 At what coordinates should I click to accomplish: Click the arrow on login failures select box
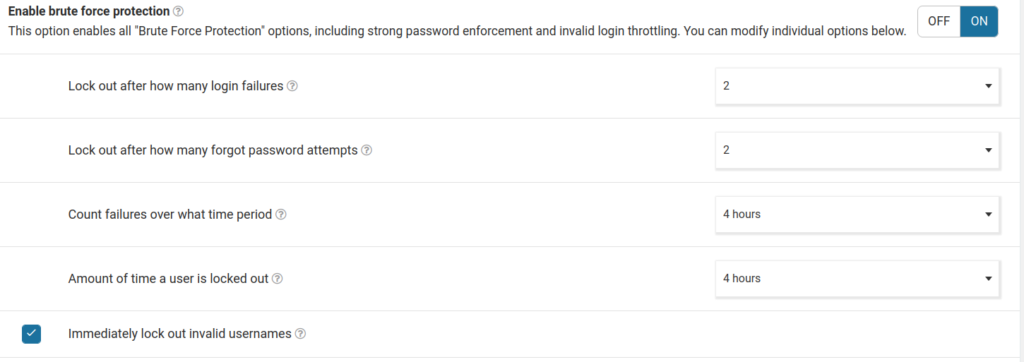(988, 86)
